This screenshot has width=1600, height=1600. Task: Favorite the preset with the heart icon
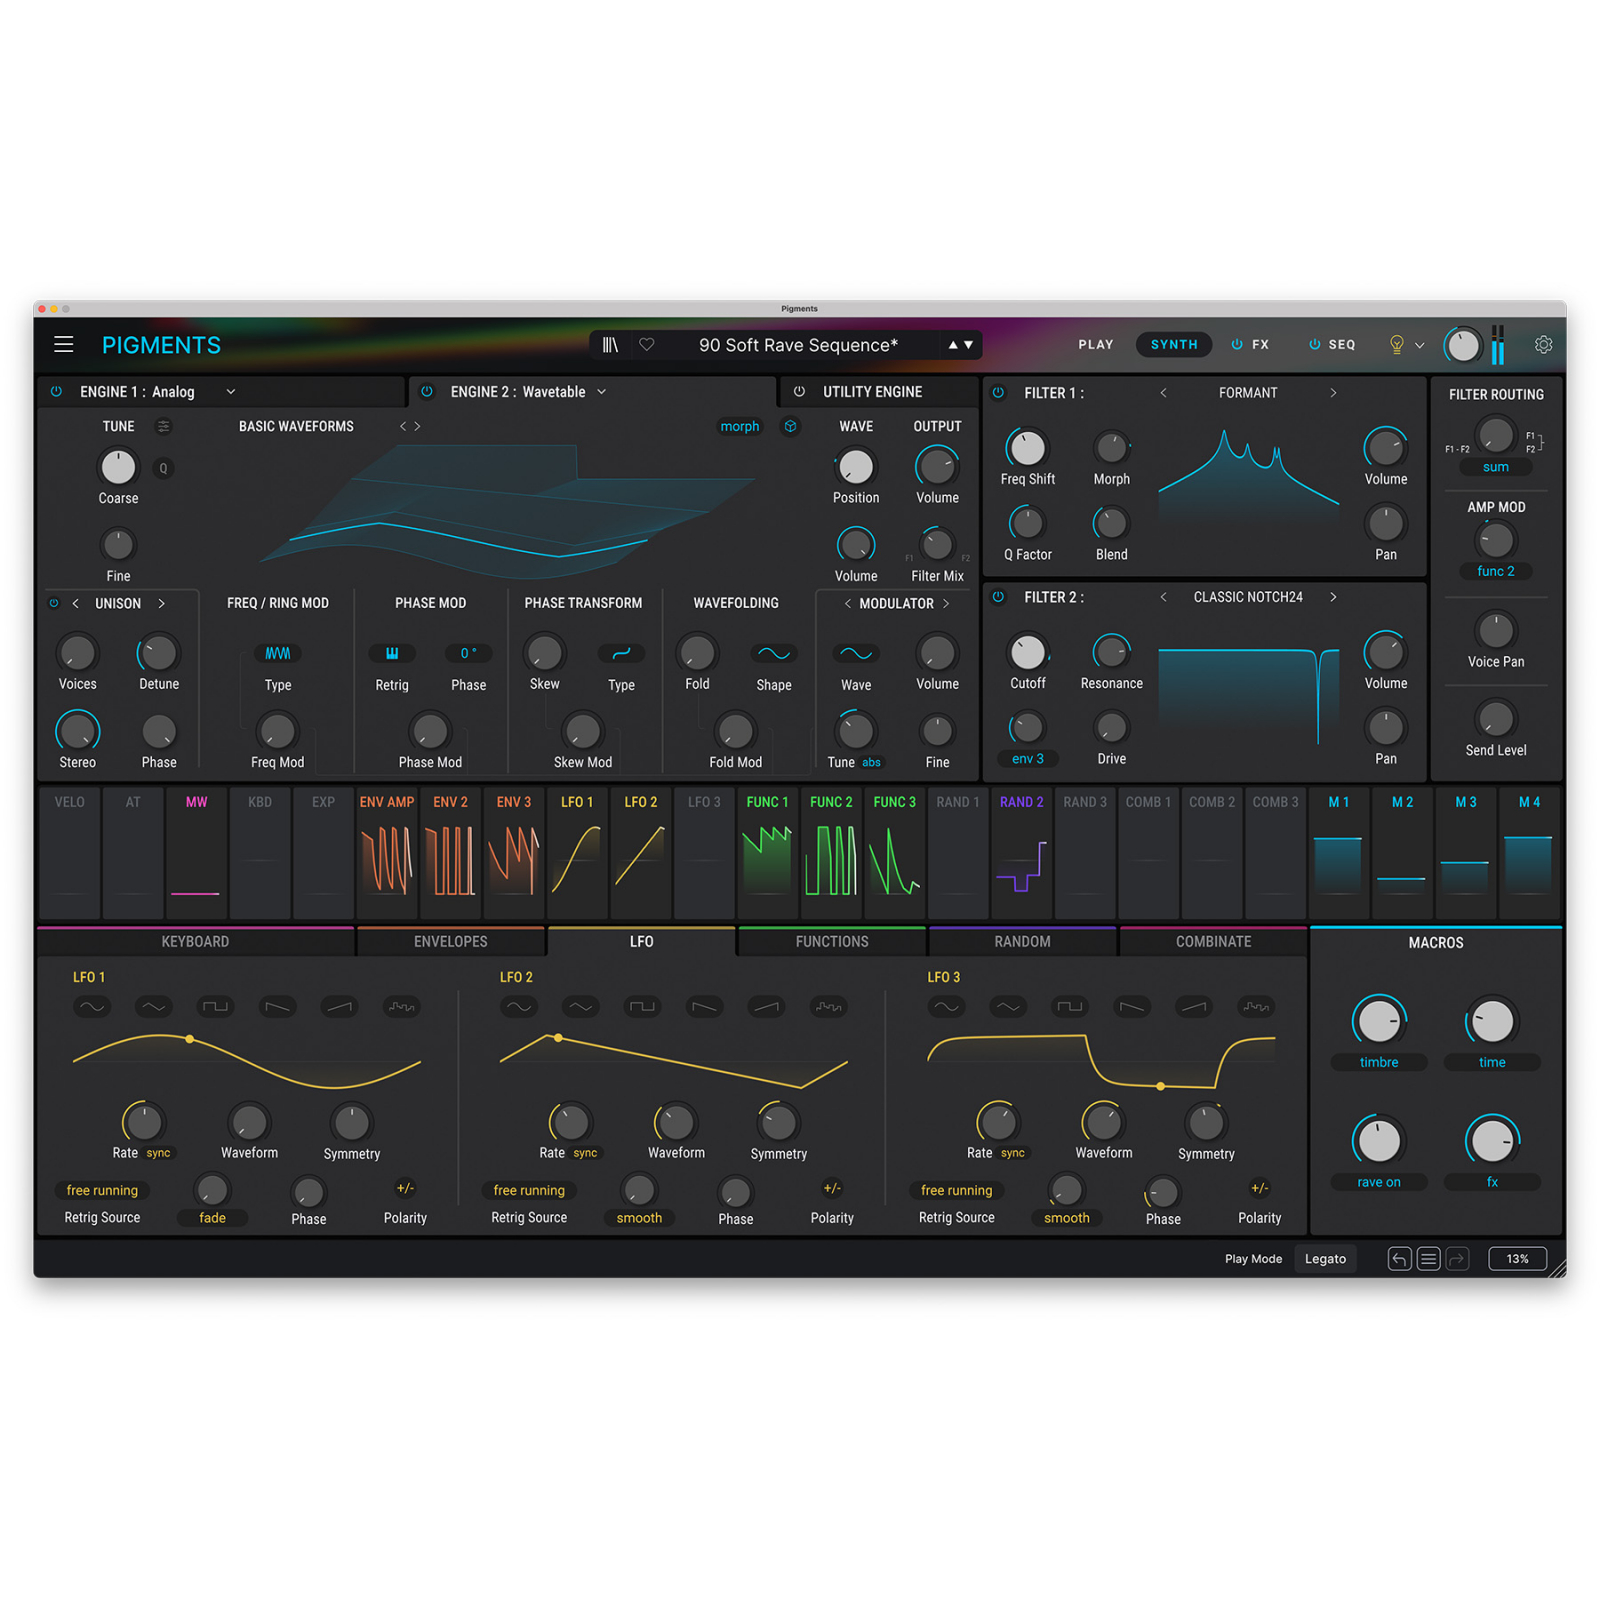(x=647, y=345)
